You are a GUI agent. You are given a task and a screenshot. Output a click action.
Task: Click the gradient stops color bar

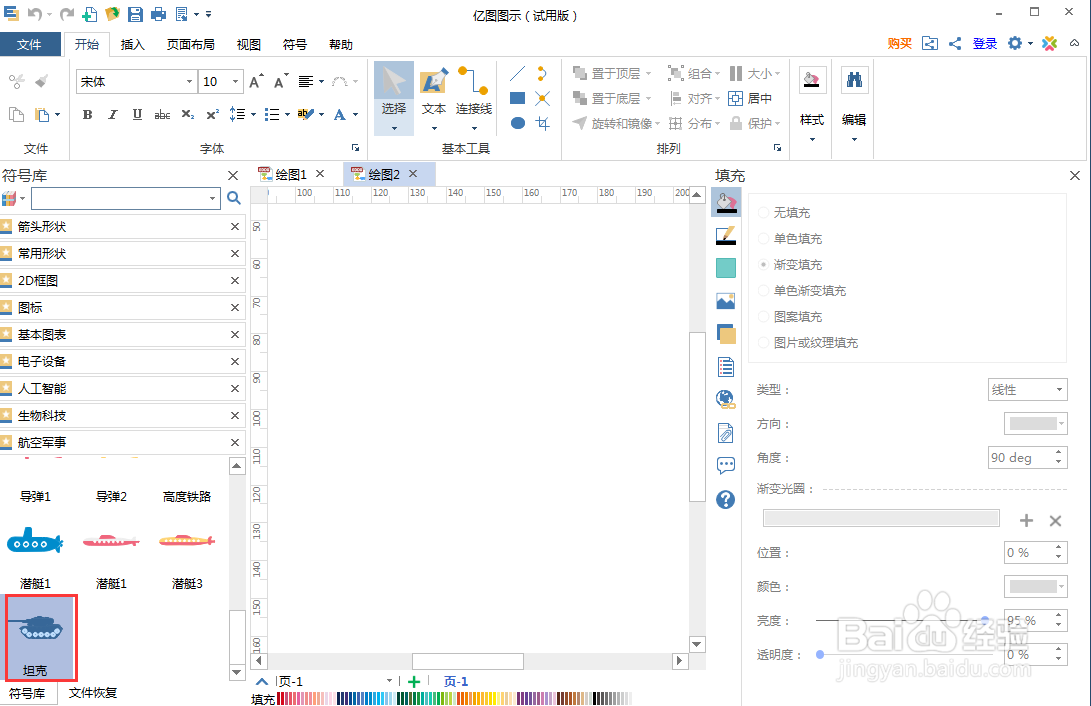(881, 518)
